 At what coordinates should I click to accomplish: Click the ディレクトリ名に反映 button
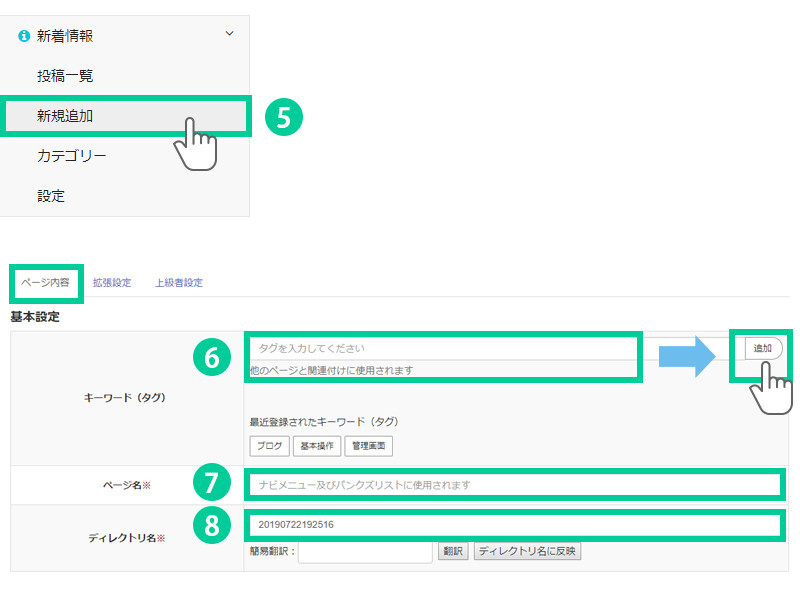pyautogui.click(x=527, y=552)
